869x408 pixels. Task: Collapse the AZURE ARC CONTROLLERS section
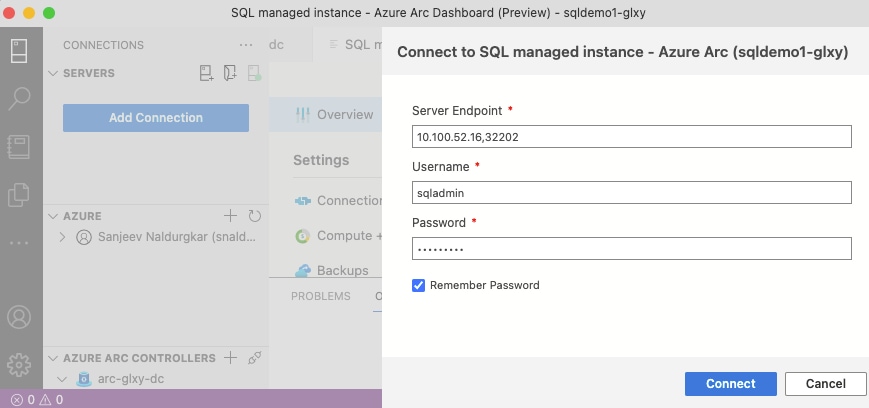click(x=53, y=358)
